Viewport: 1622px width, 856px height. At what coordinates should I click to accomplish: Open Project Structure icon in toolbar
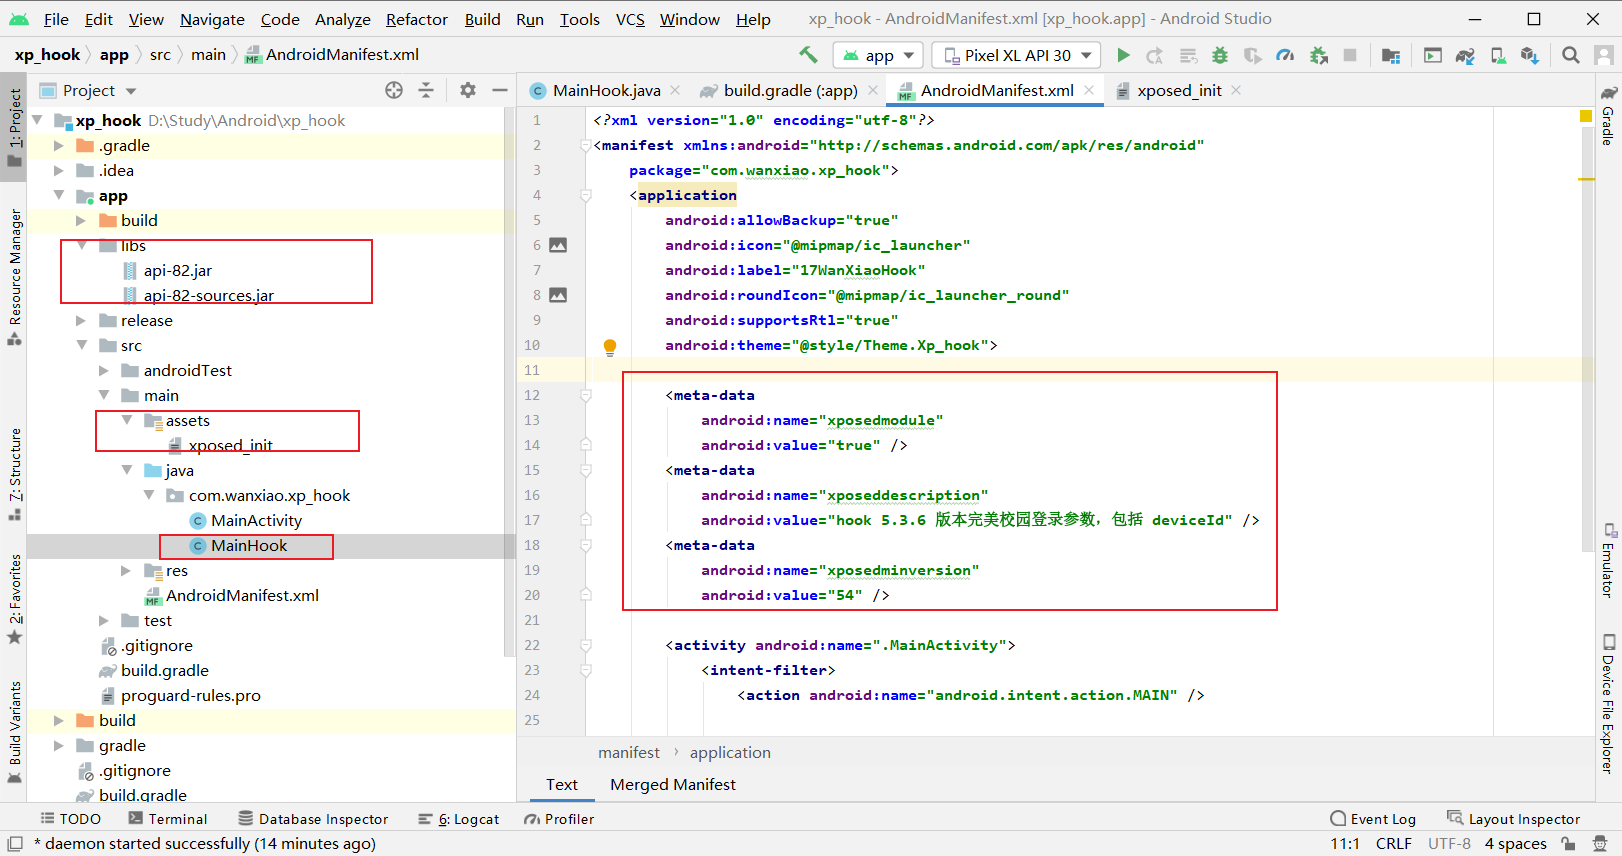pos(1390,55)
